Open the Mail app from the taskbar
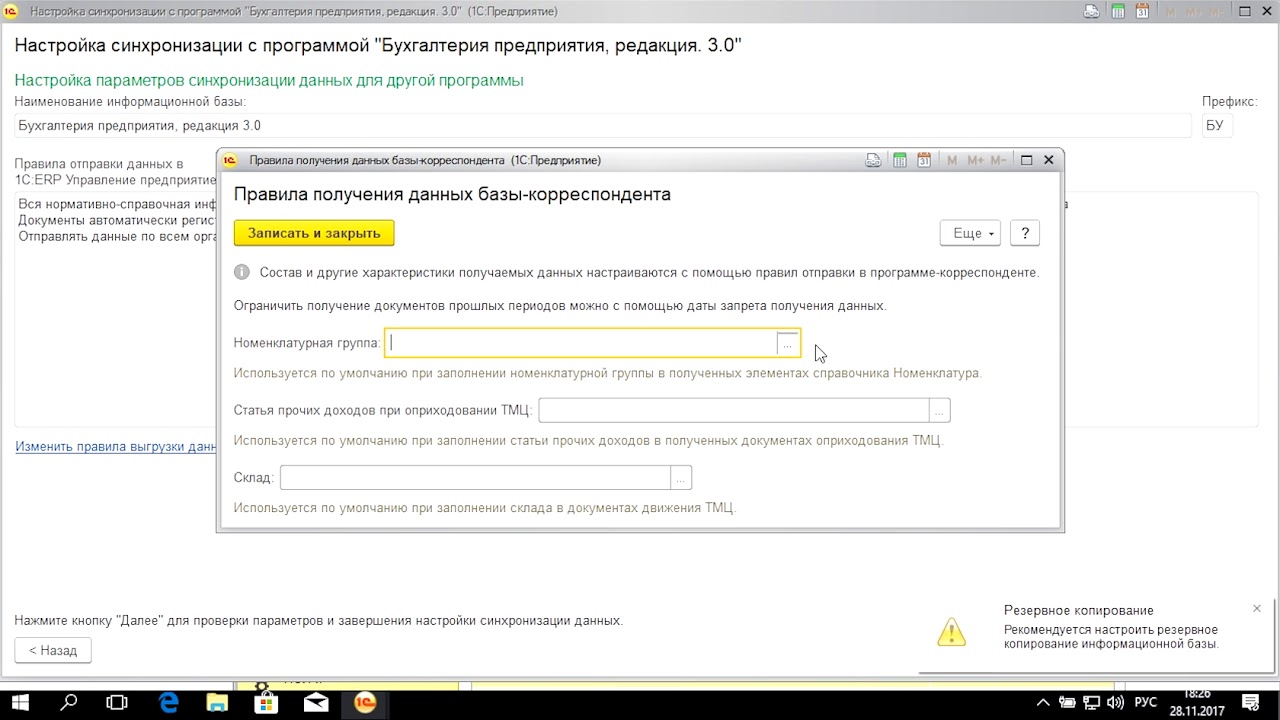The width and height of the screenshot is (1280, 720). [x=316, y=702]
